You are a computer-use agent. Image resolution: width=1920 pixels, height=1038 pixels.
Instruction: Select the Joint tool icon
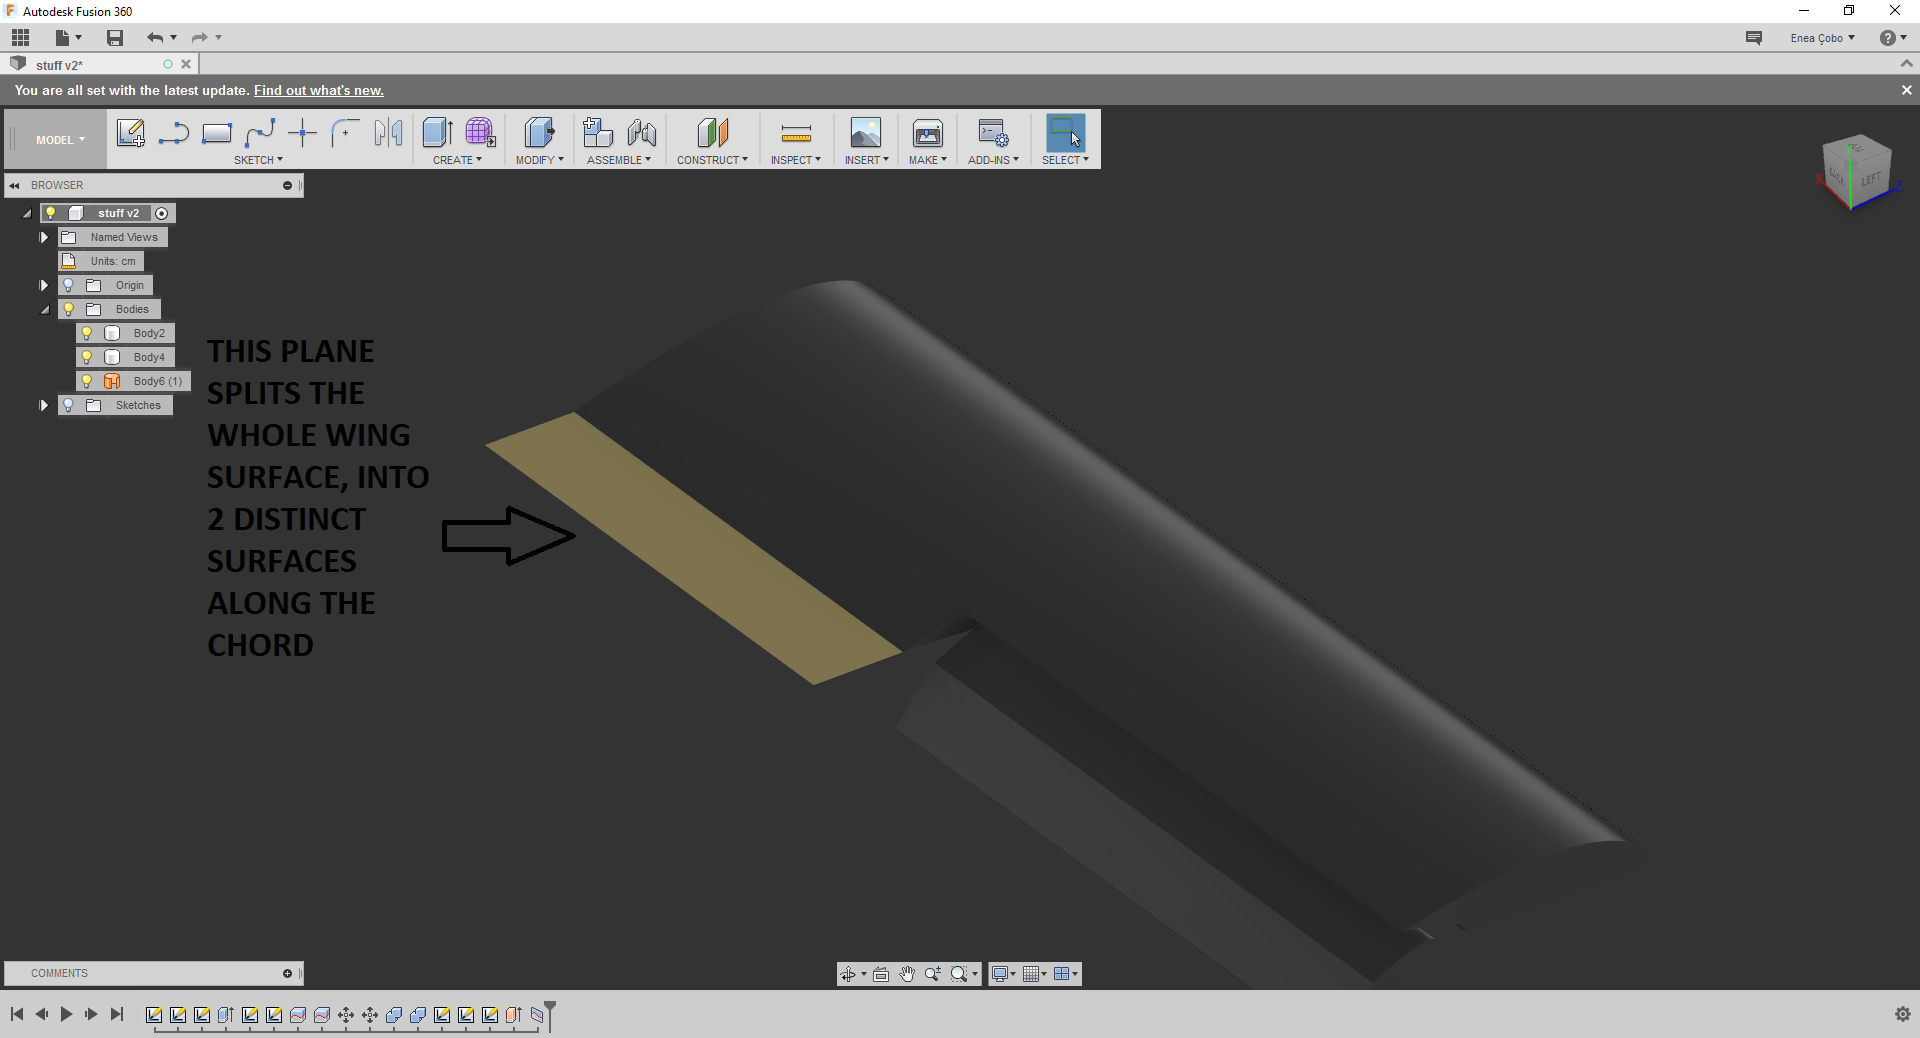pos(642,132)
